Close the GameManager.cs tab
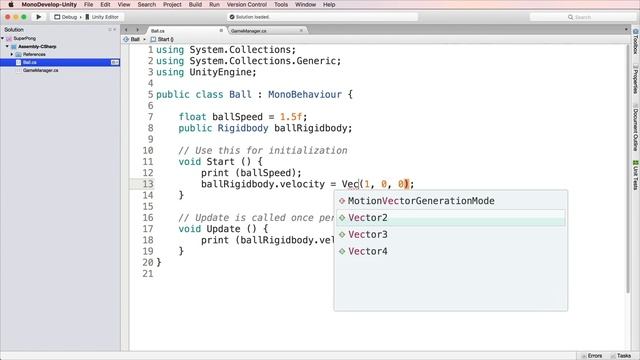Screen dimensions: 640x360 tap(301, 30)
